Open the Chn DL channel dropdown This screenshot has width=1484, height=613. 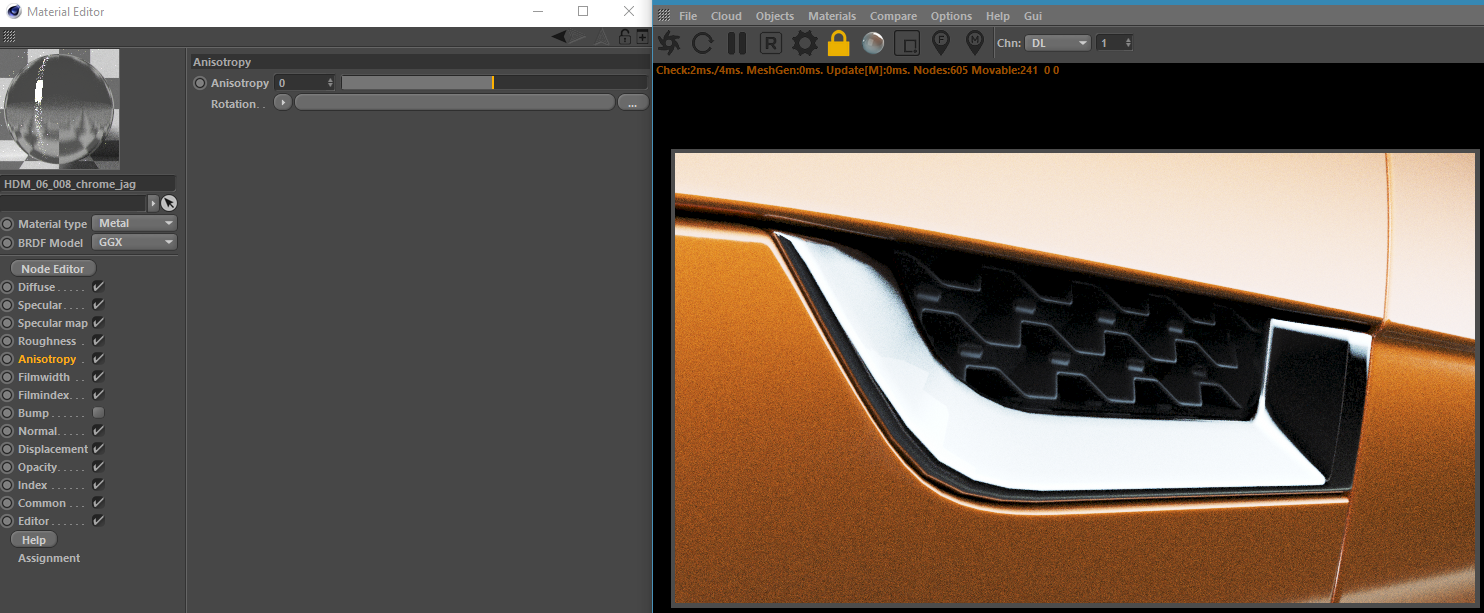(1058, 43)
